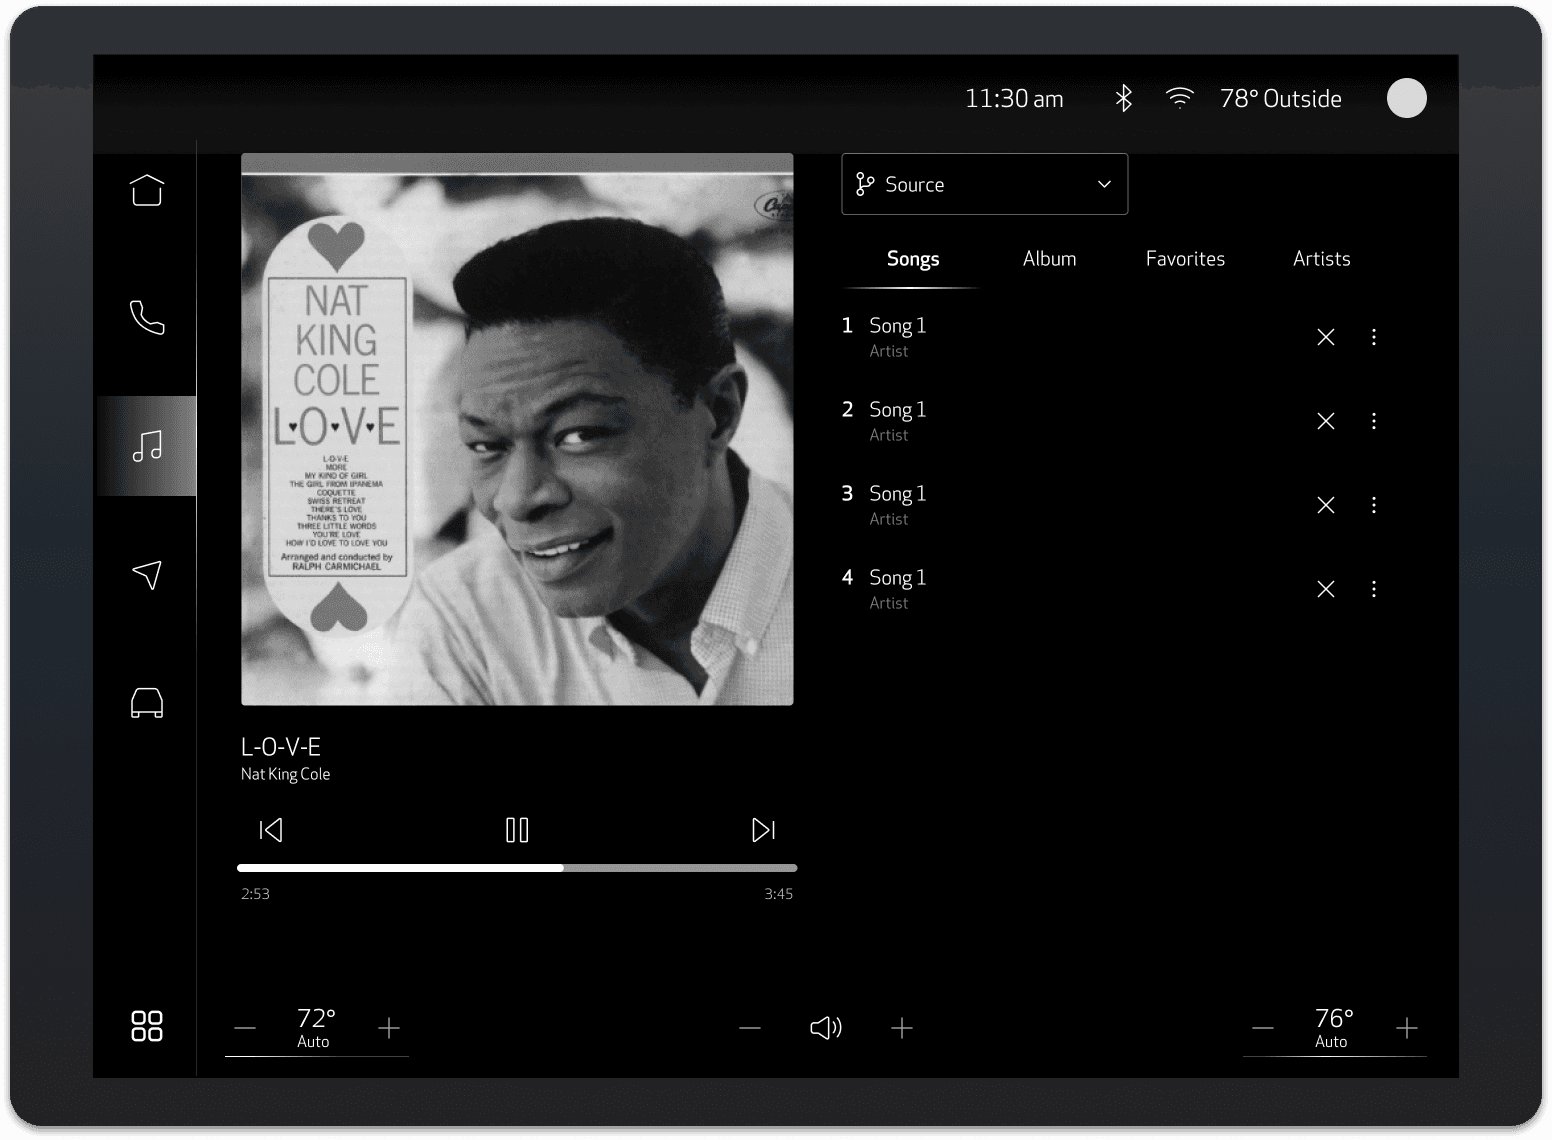Open the apps grid icon
1552x1140 pixels.
tap(147, 1026)
